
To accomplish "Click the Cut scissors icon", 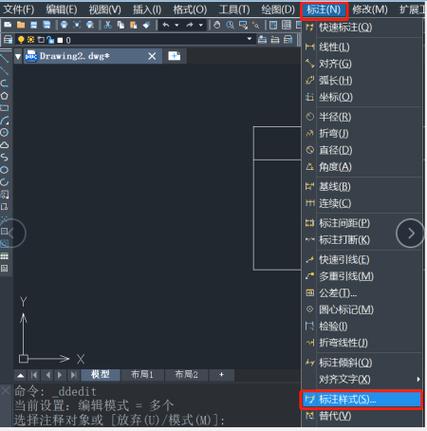I will click(x=108, y=25).
